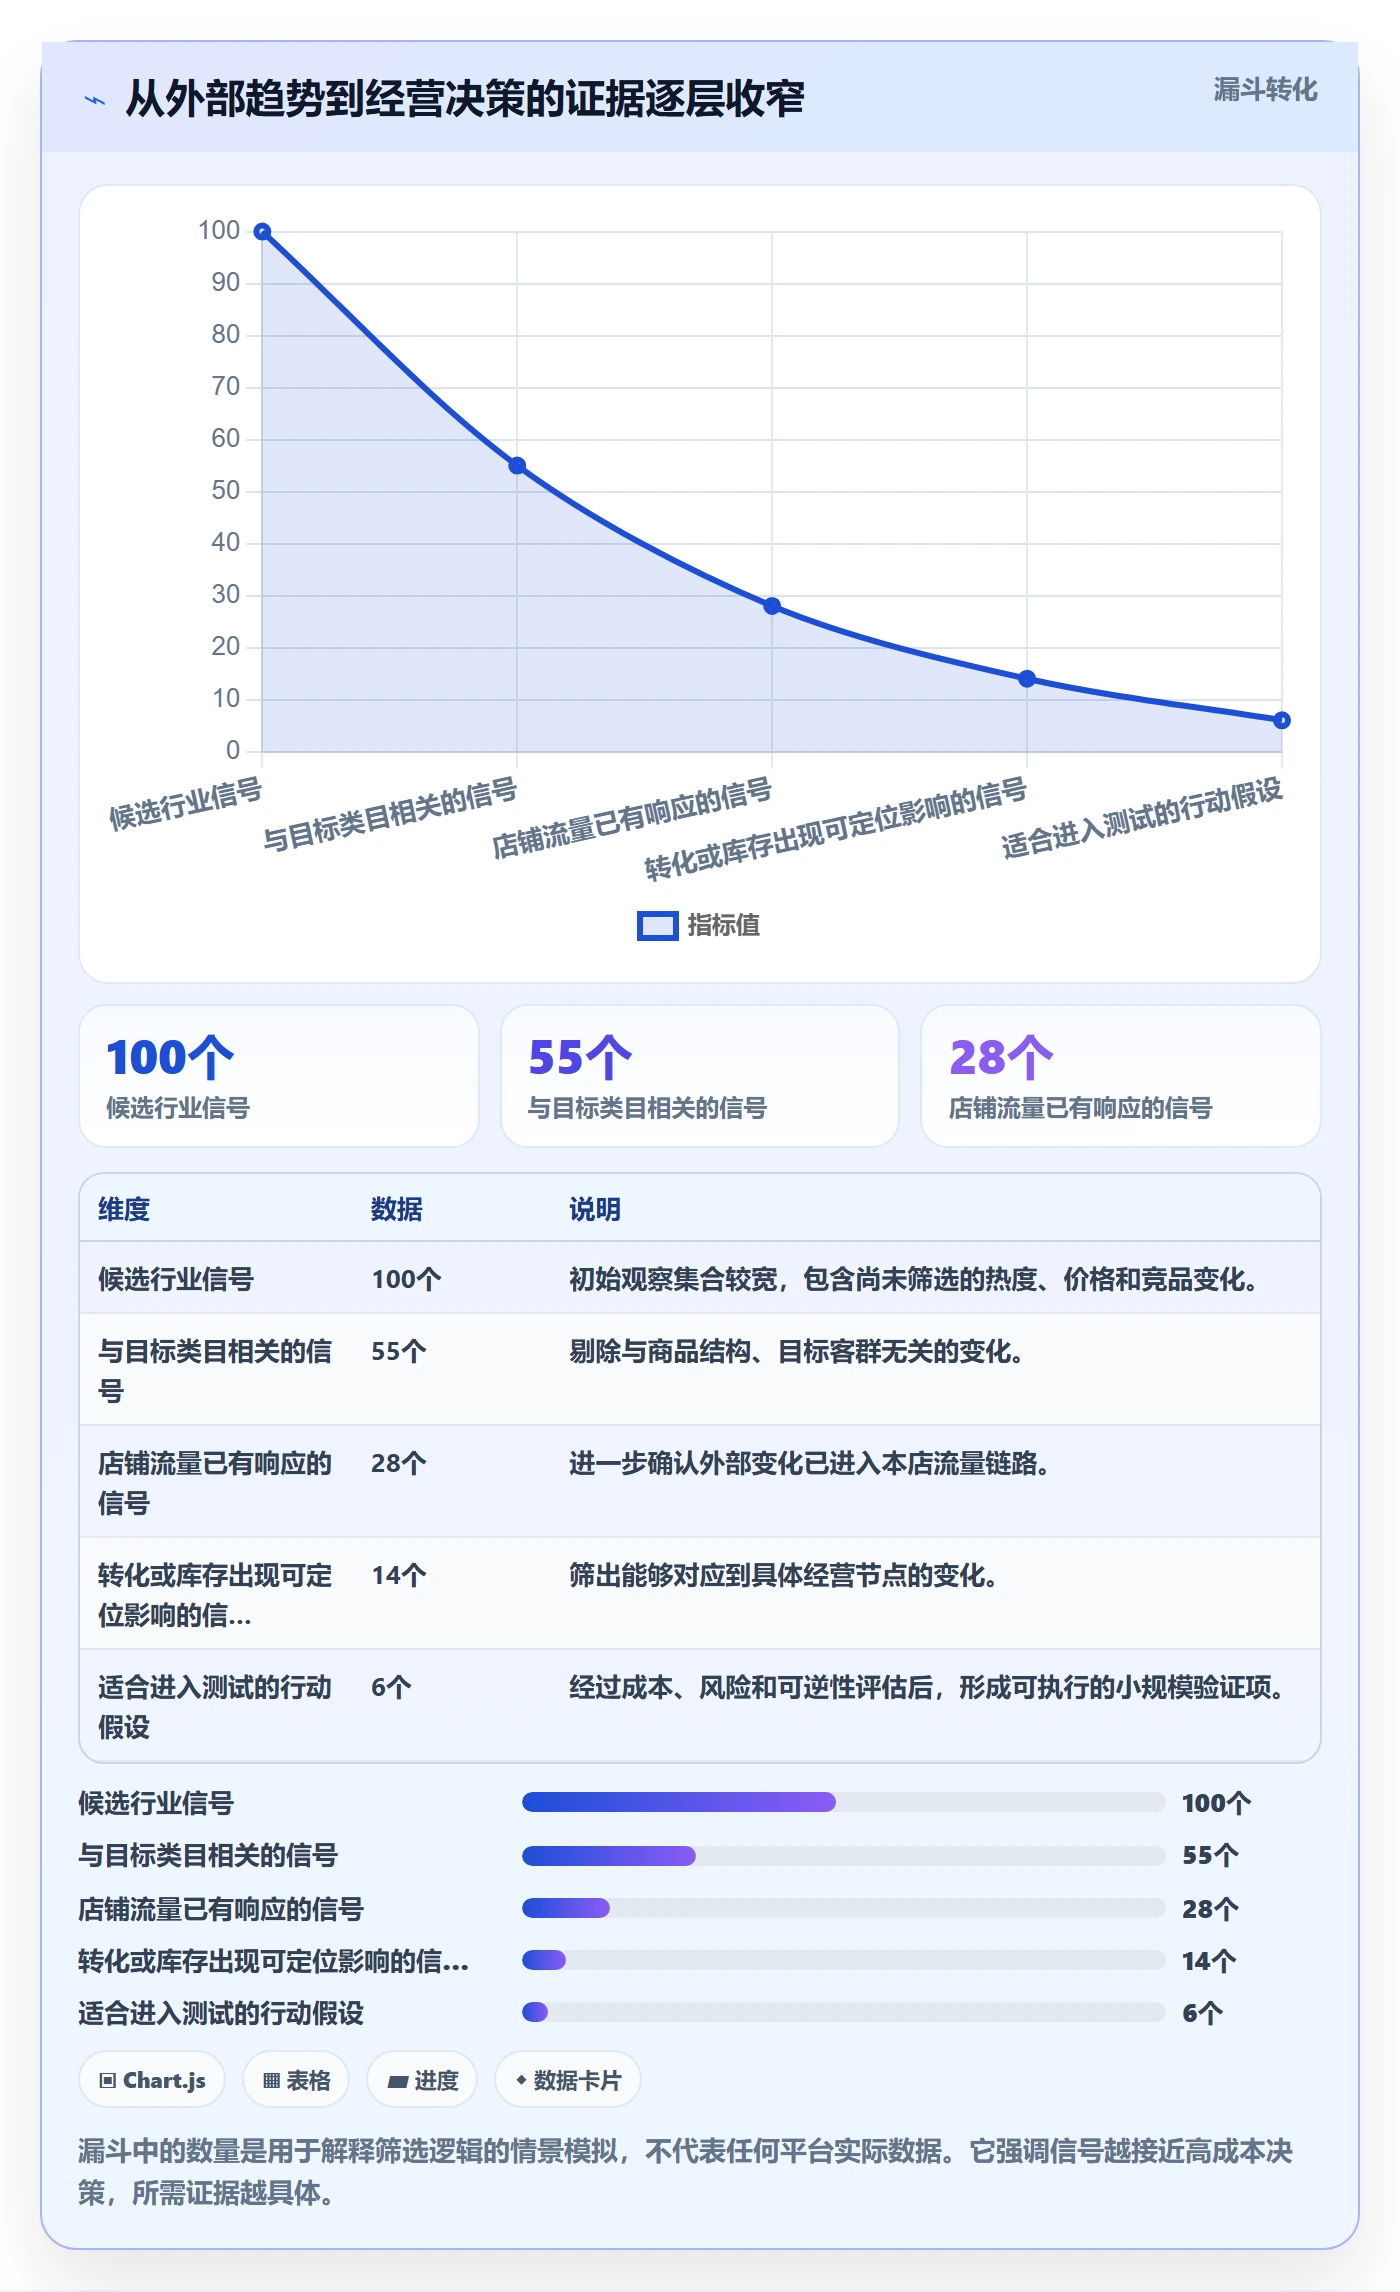
Task: Click the 店铺流量已有响应的信号 progress bar
Action: (x=843, y=1908)
